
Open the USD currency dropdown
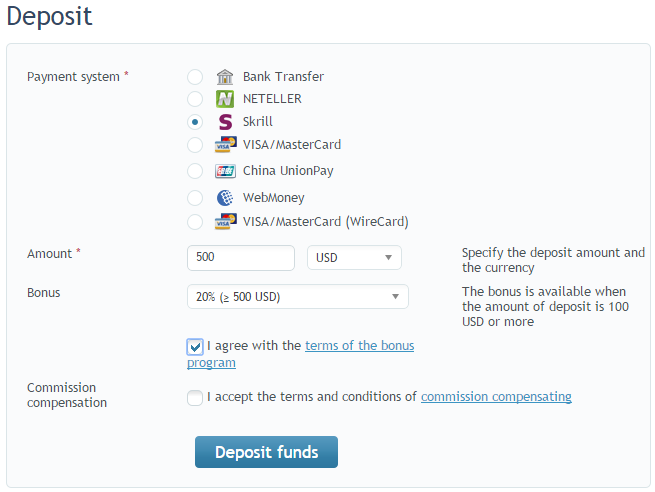(354, 258)
